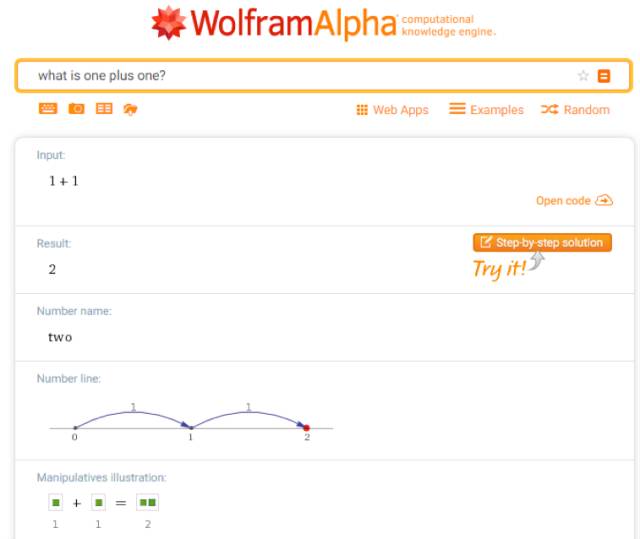The height and width of the screenshot is (539, 640).
Task: Click the Input: pod label
Action: [x=51, y=155]
